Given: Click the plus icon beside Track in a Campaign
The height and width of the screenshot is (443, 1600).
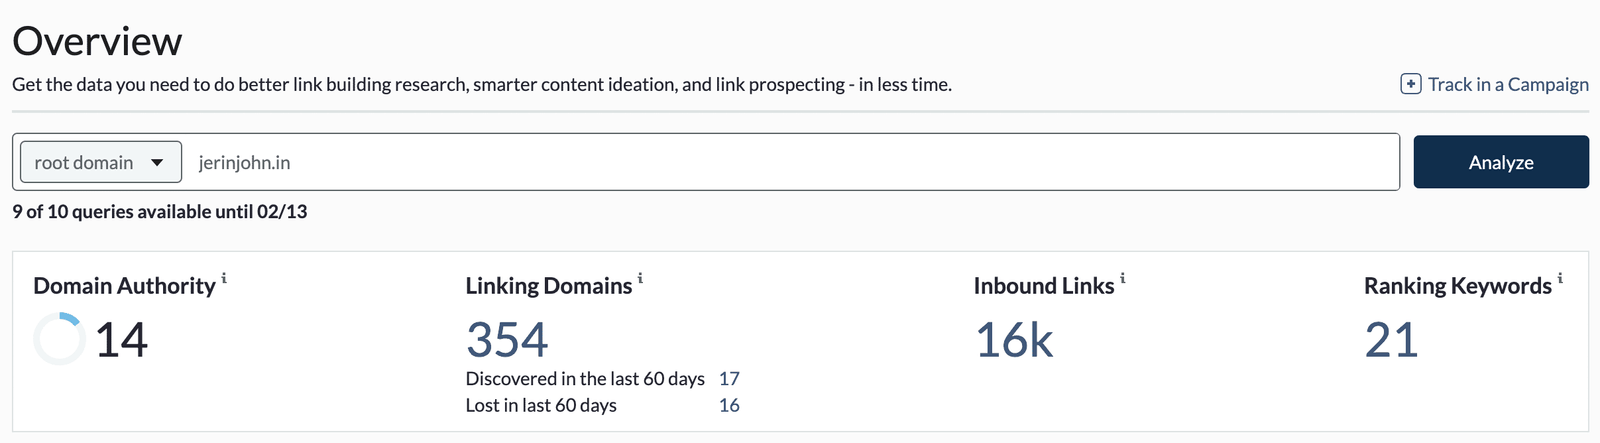Looking at the screenshot, I should point(1410,84).
